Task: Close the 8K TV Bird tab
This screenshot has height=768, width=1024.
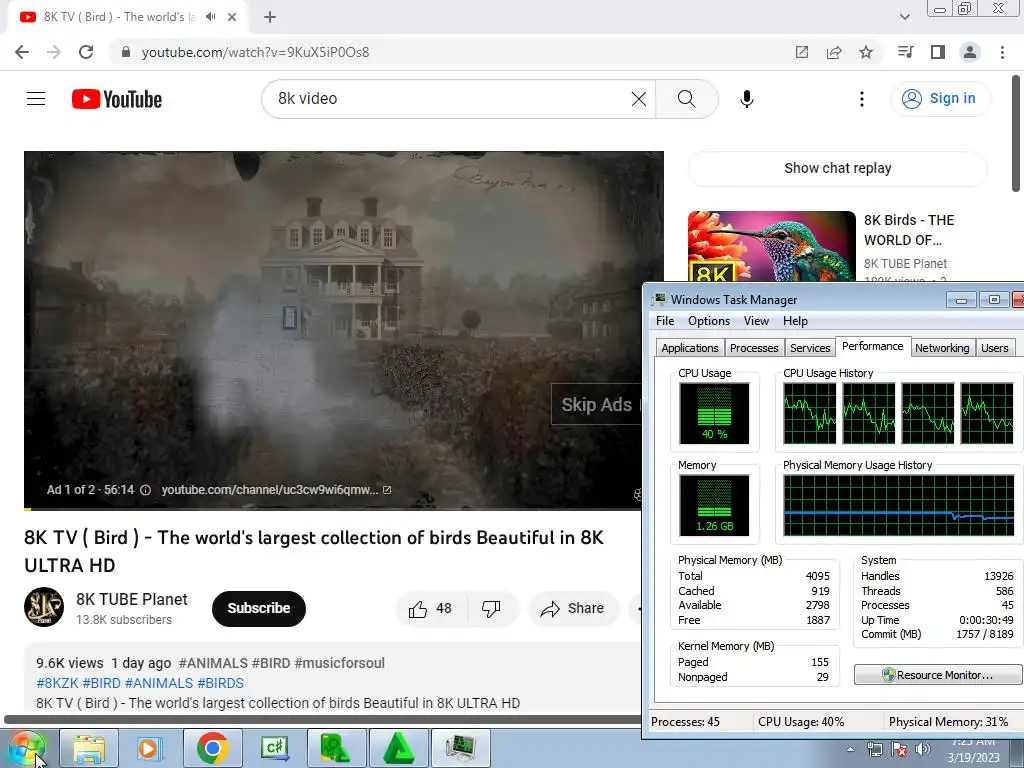Action: [232, 17]
